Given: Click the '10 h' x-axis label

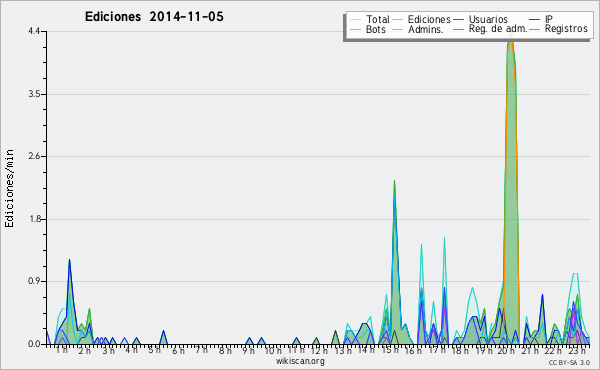Looking at the screenshot, I should 273,350.
